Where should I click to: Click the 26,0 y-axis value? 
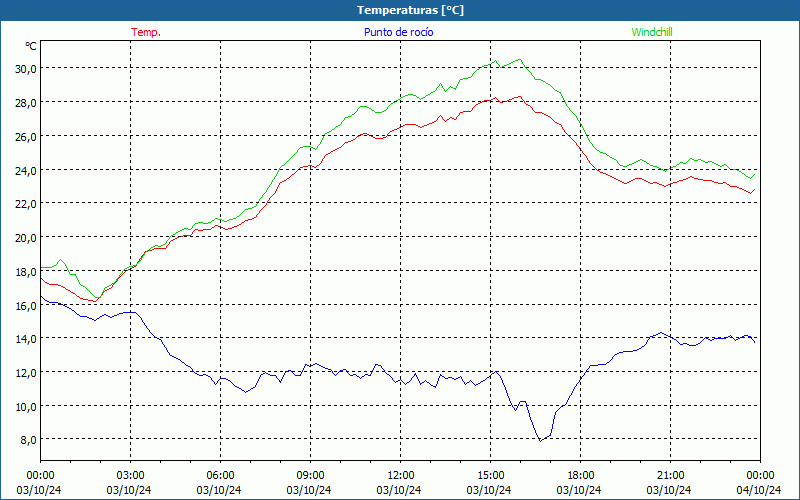(26, 137)
